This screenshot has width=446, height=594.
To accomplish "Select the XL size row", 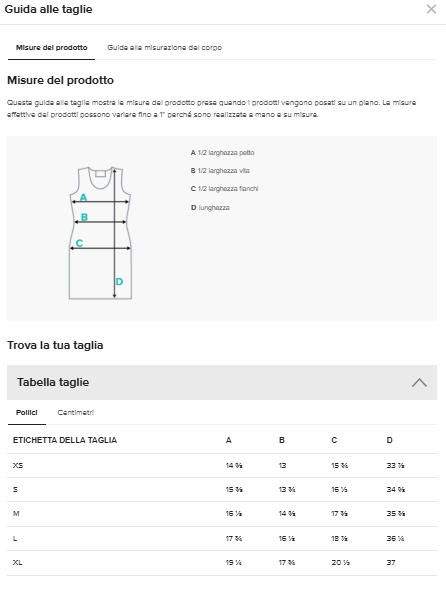I will pyautogui.click(x=222, y=563).
